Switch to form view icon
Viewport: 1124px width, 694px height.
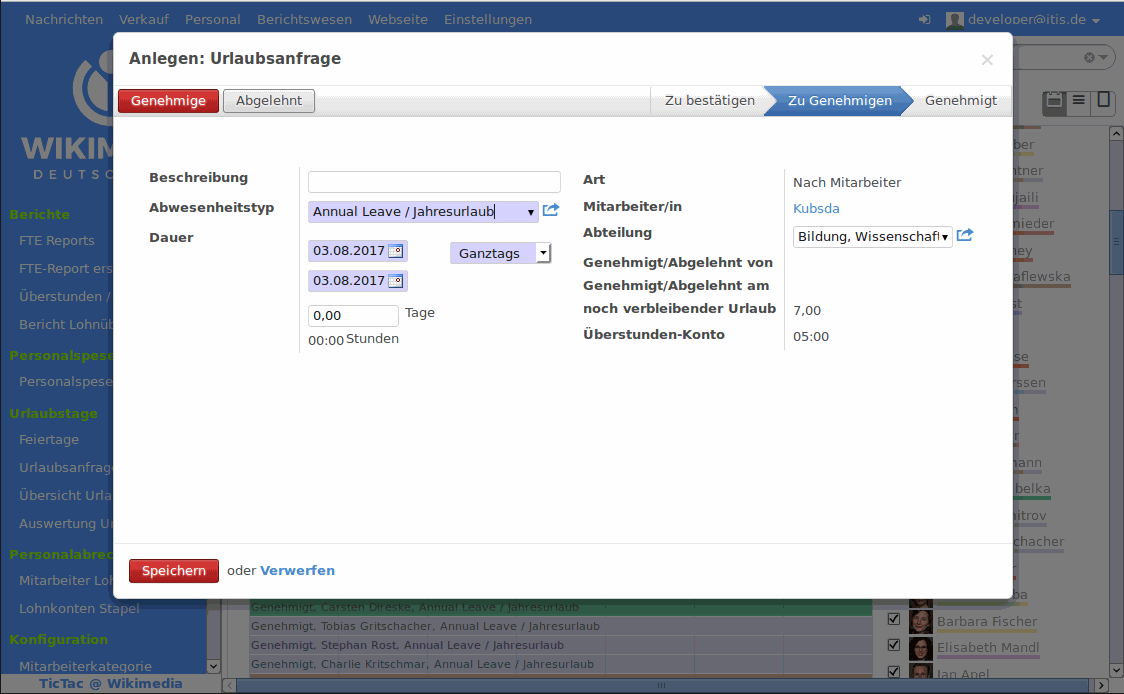tap(1103, 101)
